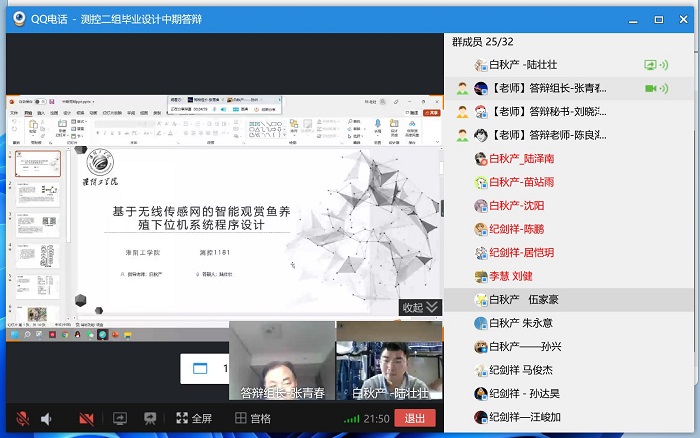The width and height of the screenshot is (700, 438).
Task: Switch to grid view with 宫格
Action: pyautogui.click(x=252, y=419)
